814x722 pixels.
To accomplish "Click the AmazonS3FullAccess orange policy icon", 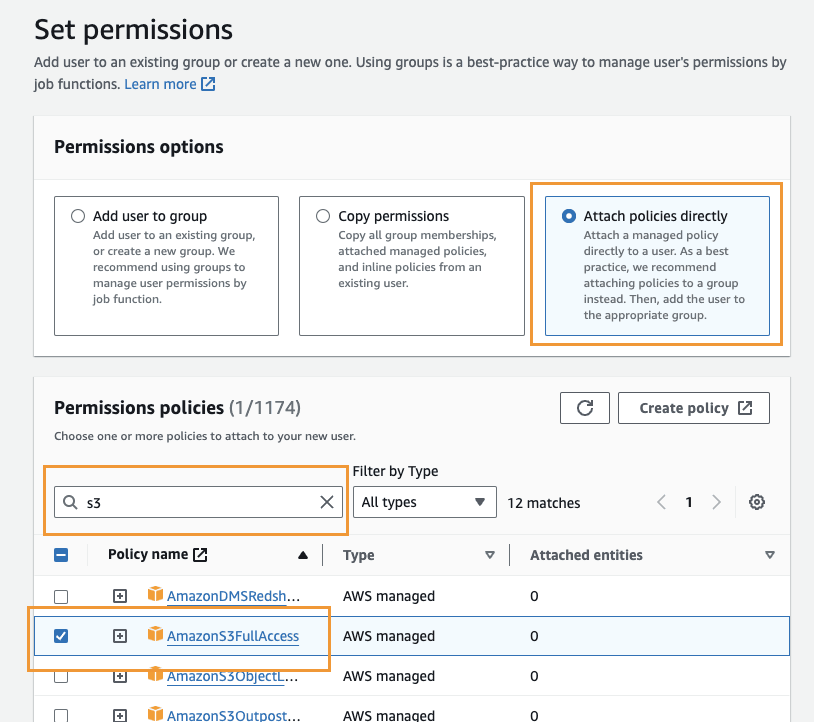I will point(155,635).
